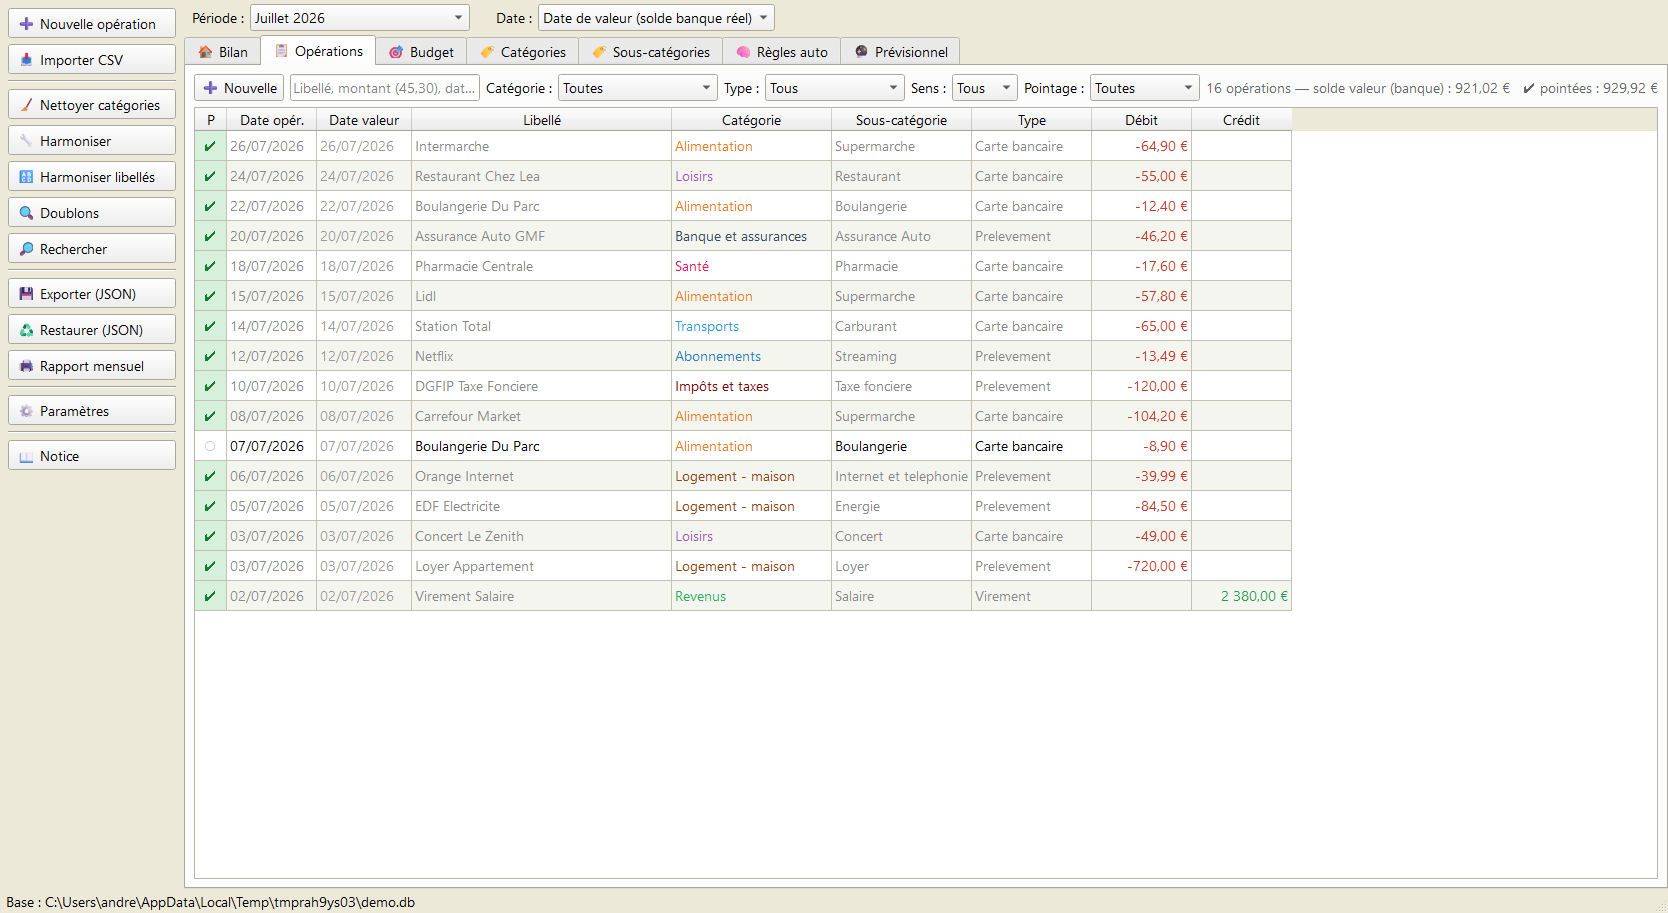Open the Prévisionnel tab
Image resolution: width=1668 pixels, height=913 pixels.
click(x=900, y=52)
